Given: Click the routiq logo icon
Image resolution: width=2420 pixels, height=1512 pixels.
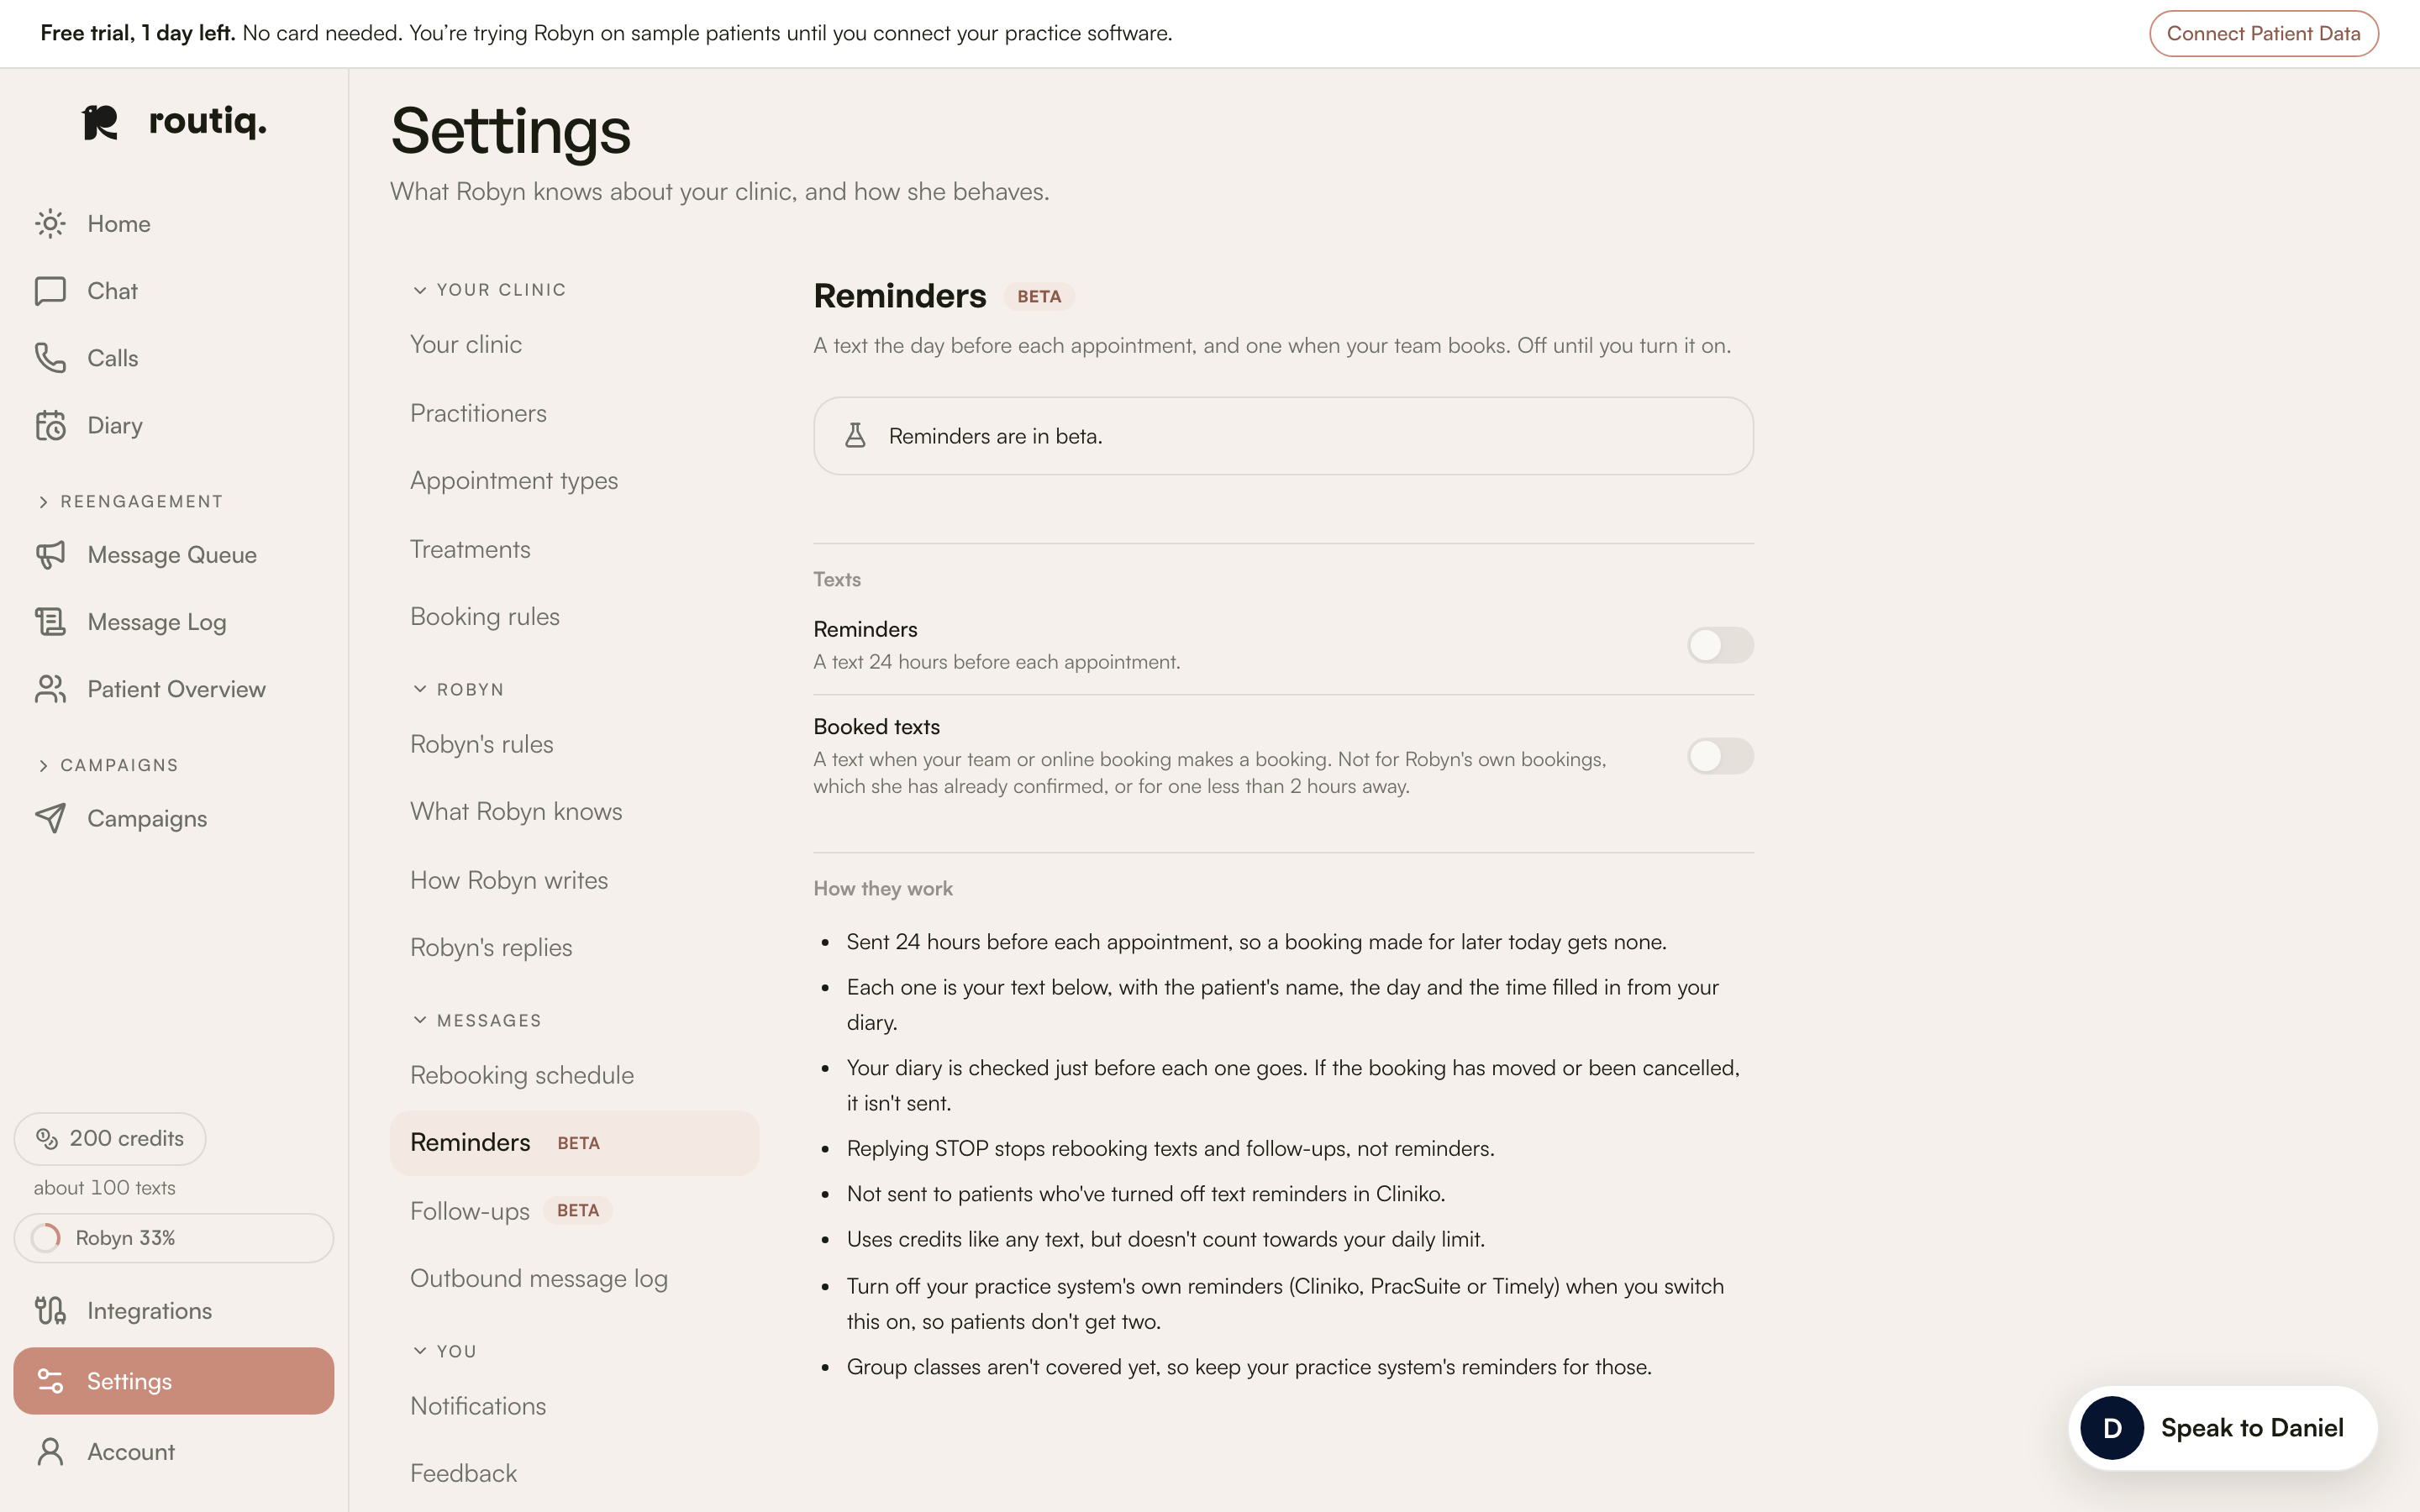Looking at the screenshot, I should coord(100,123).
